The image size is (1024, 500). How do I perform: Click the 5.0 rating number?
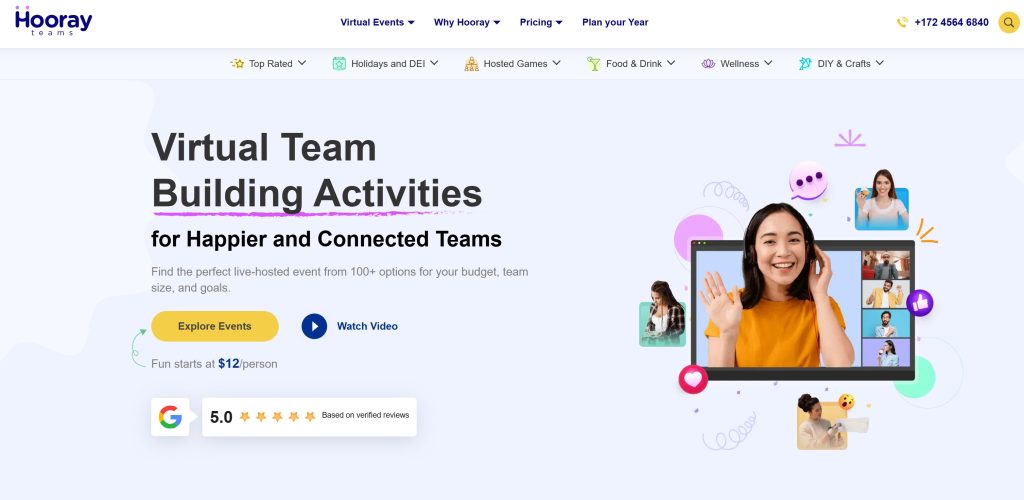(221, 417)
